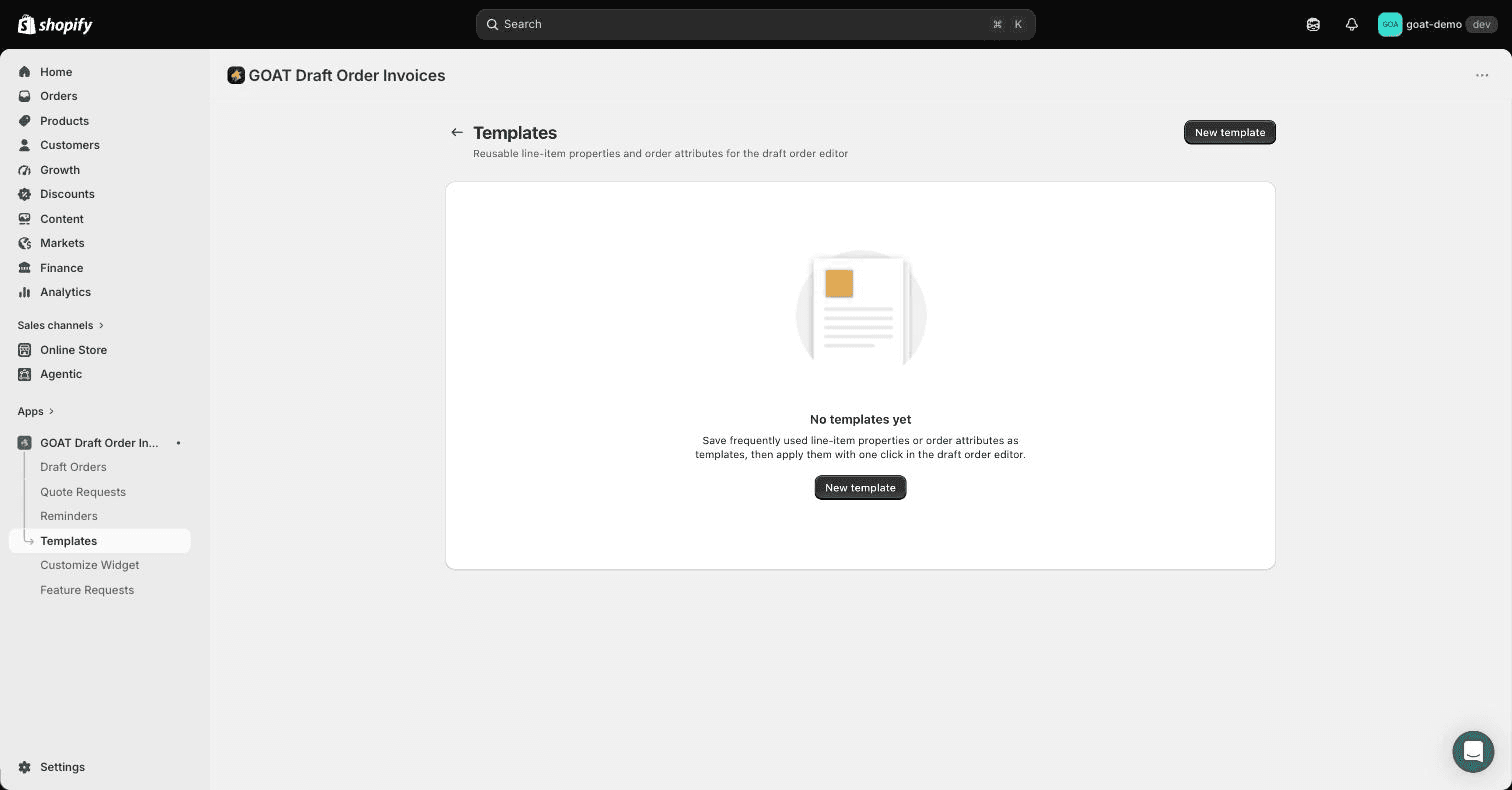The height and width of the screenshot is (790, 1512).
Task: Click the Customers label
Action: tap(70, 145)
